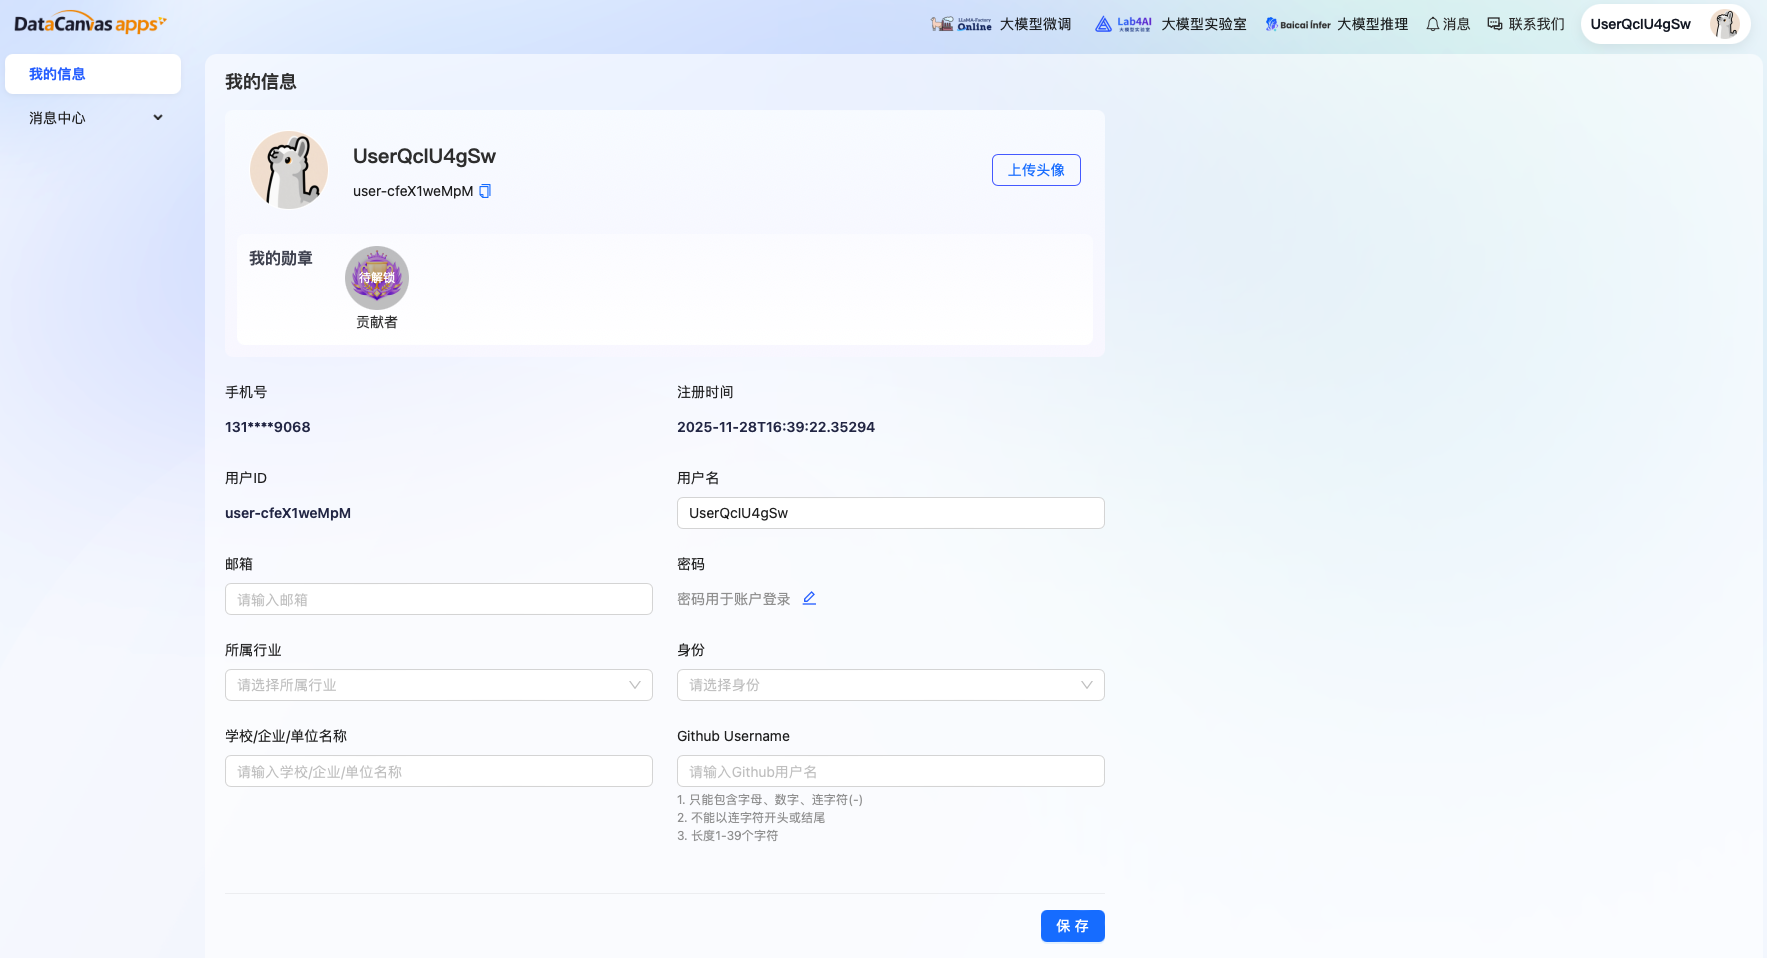Screen dimensions: 1767x958
Task: Click the 保存 button to save changes
Action: tap(1073, 926)
